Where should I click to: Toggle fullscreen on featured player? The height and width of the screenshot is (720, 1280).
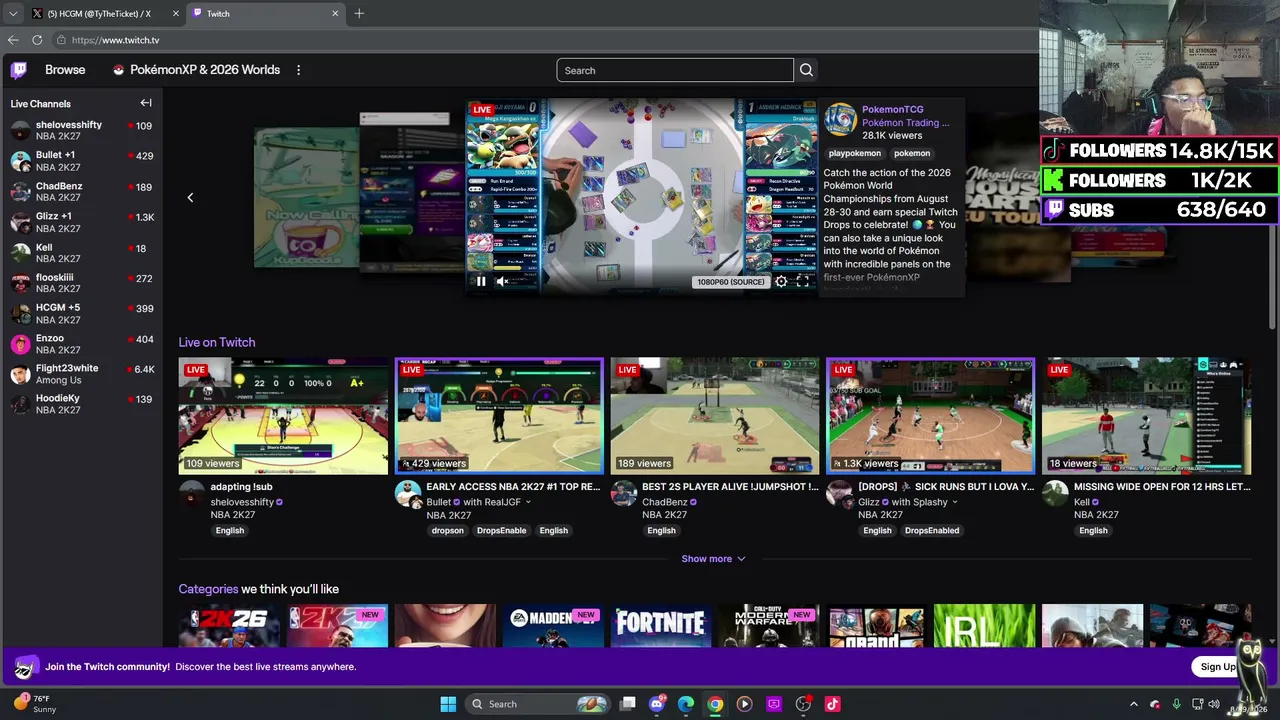[802, 282]
